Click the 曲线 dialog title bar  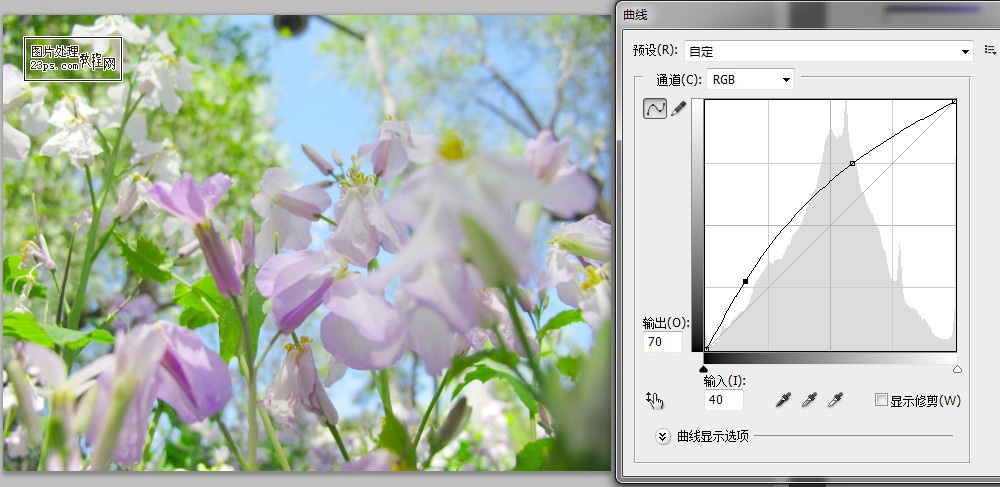coord(807,15)
